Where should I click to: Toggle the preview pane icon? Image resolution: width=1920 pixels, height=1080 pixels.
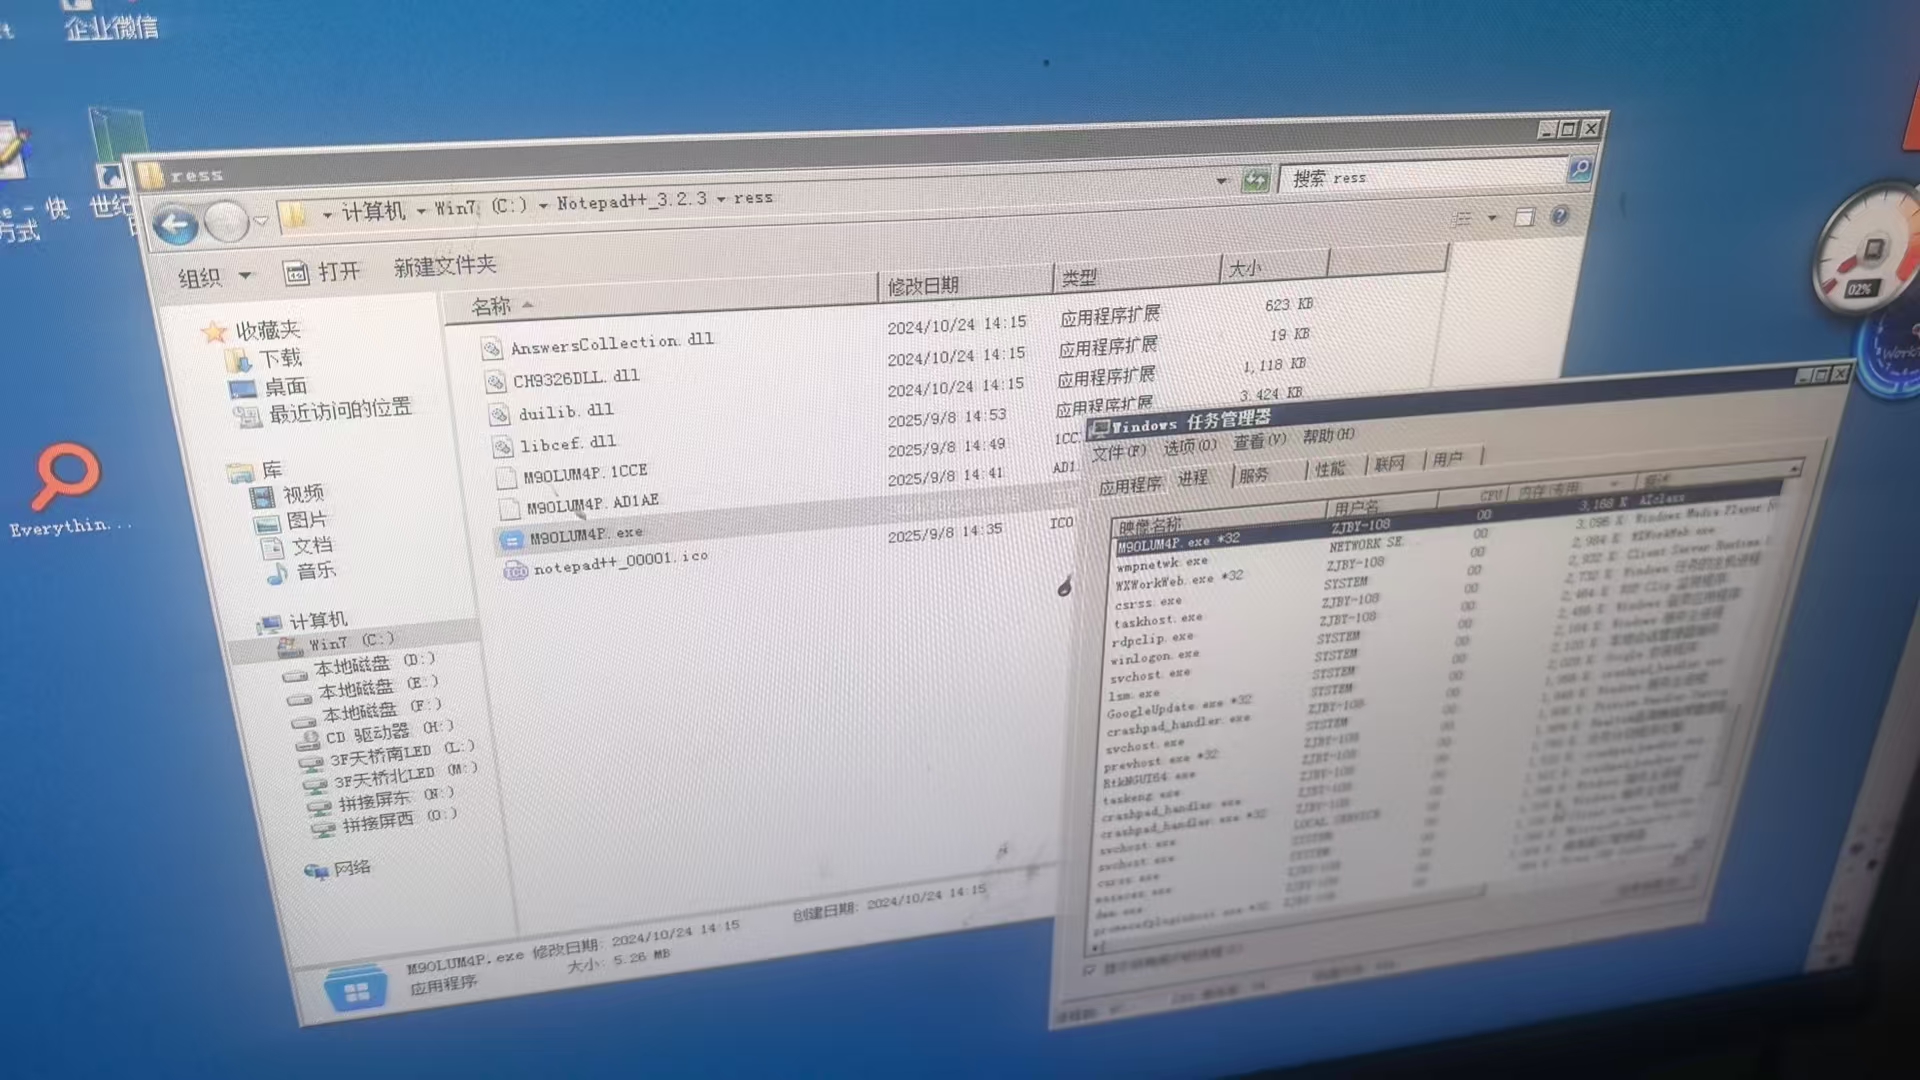1524,217
